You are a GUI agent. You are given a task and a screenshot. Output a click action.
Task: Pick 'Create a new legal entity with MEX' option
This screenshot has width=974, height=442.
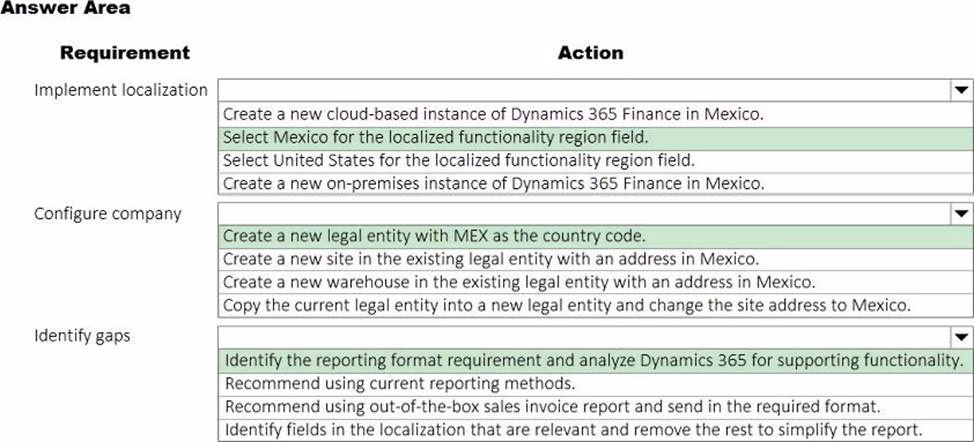[x=434, y=237]
